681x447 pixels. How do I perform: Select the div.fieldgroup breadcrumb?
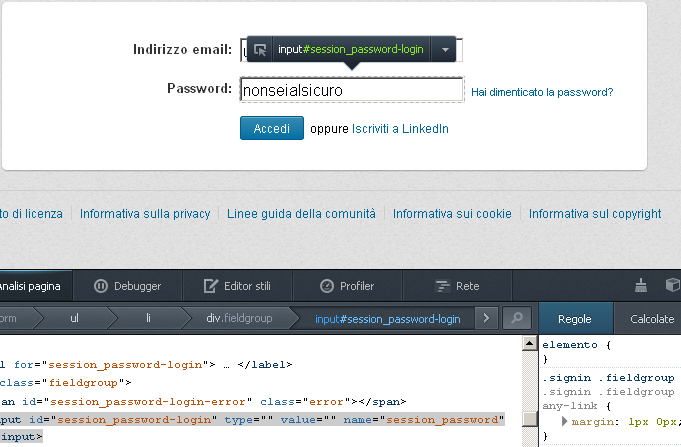point(239,318)
